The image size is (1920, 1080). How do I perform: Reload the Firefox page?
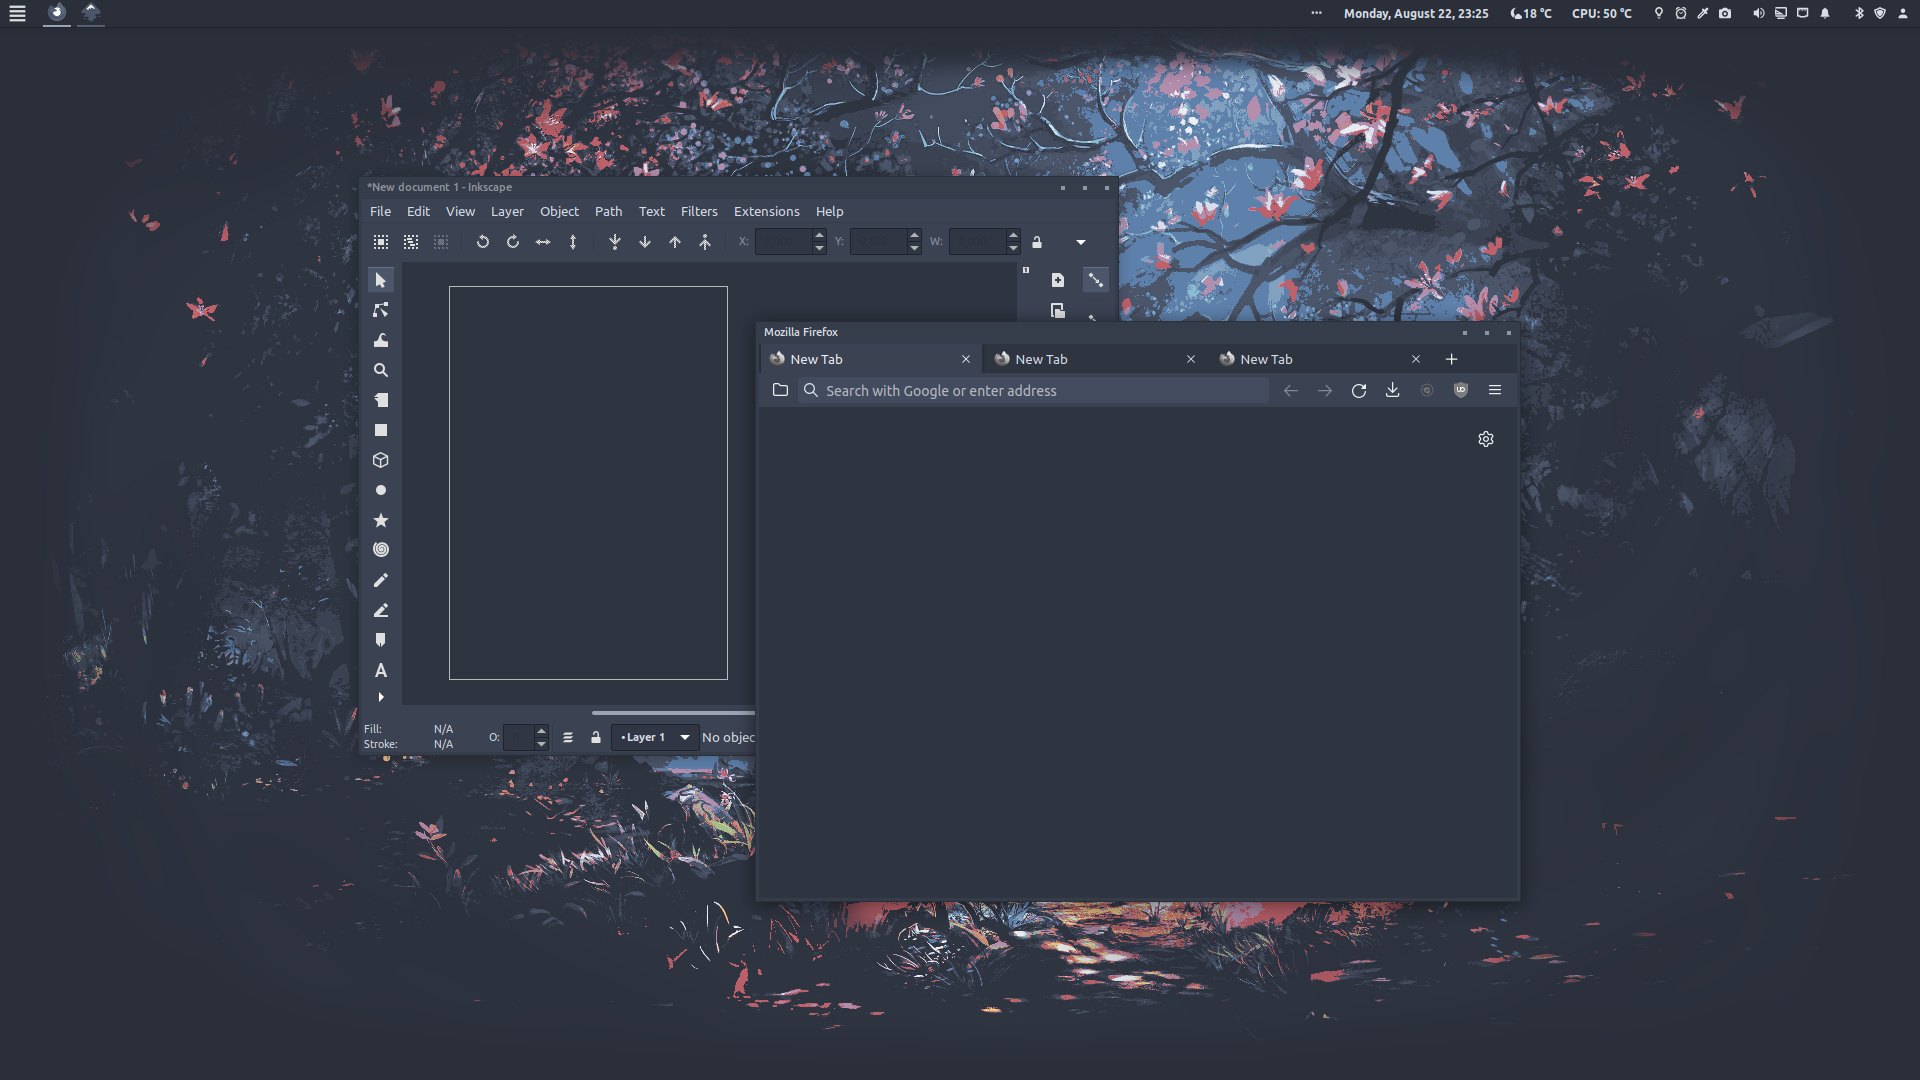[1359, 391]
